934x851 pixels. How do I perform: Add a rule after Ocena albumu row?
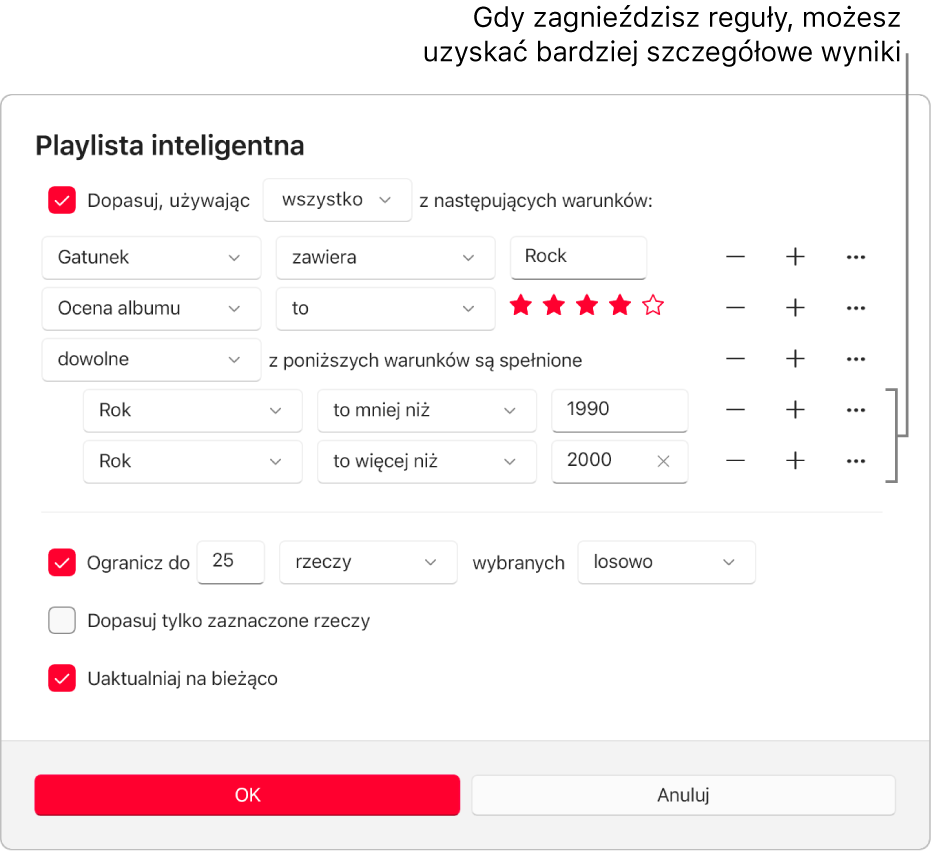[x=795, y=308]
